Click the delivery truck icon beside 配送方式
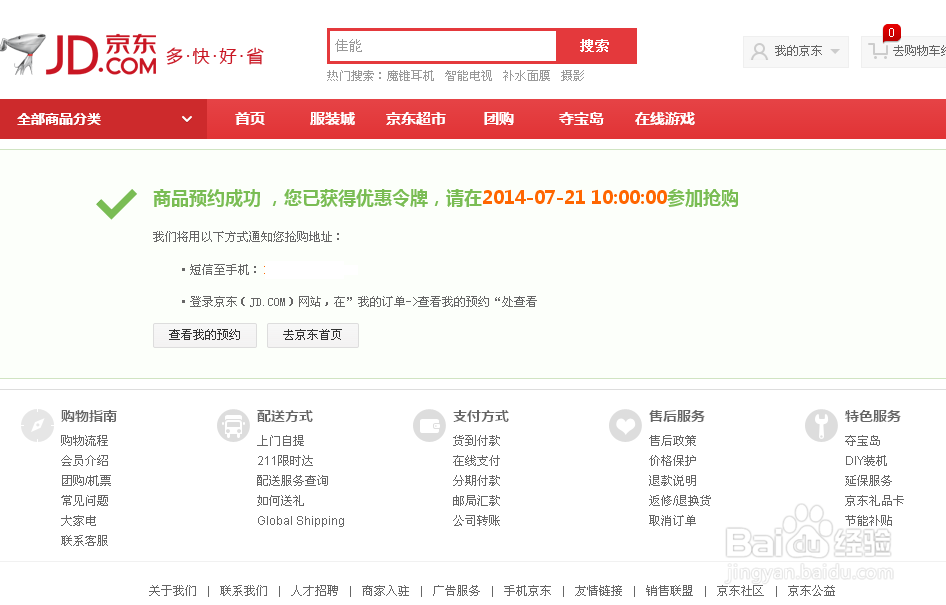 click(233, 425)
